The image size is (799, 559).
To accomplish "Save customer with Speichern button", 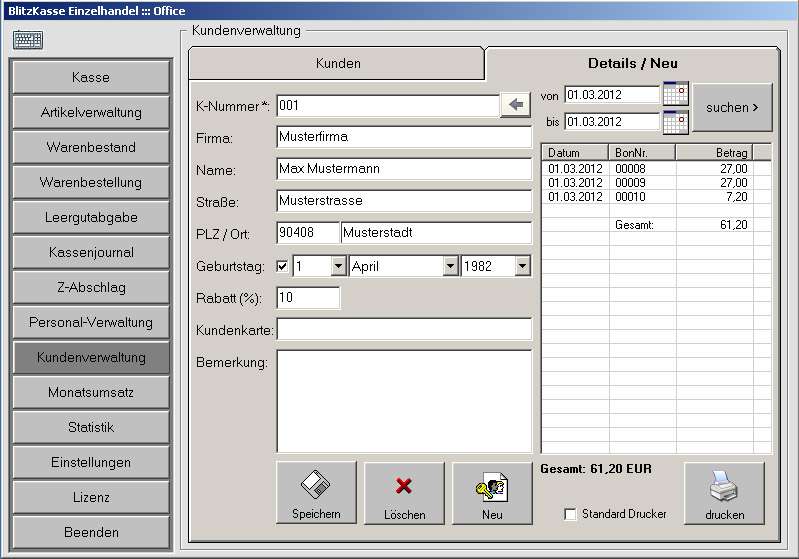I will [x=316, y=493].
